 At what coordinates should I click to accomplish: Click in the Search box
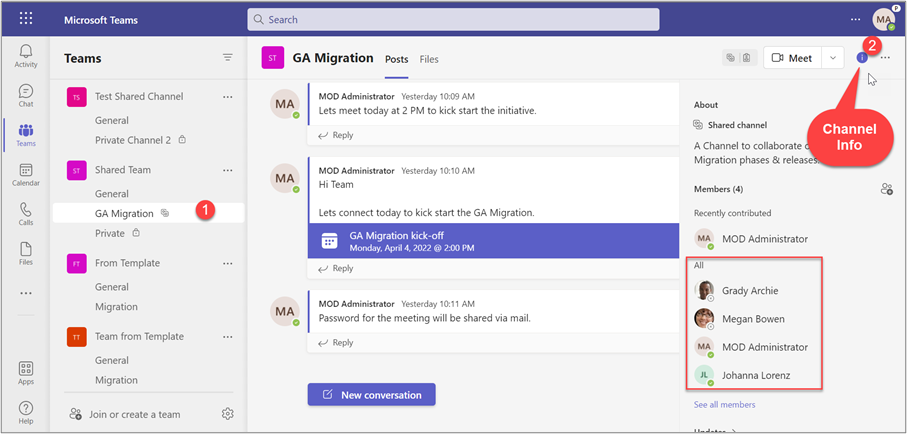pos(453,19)
